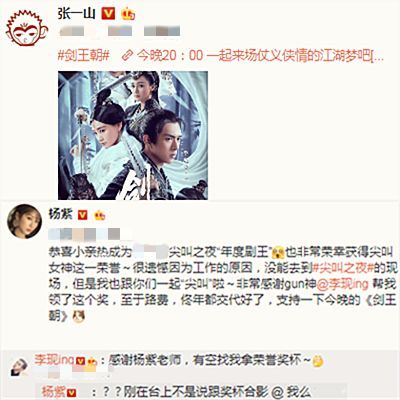This screenshot has width=400, height=400.
Task: Open 张一山's monkey avatar profile
Action: click(x=27, y=28)
